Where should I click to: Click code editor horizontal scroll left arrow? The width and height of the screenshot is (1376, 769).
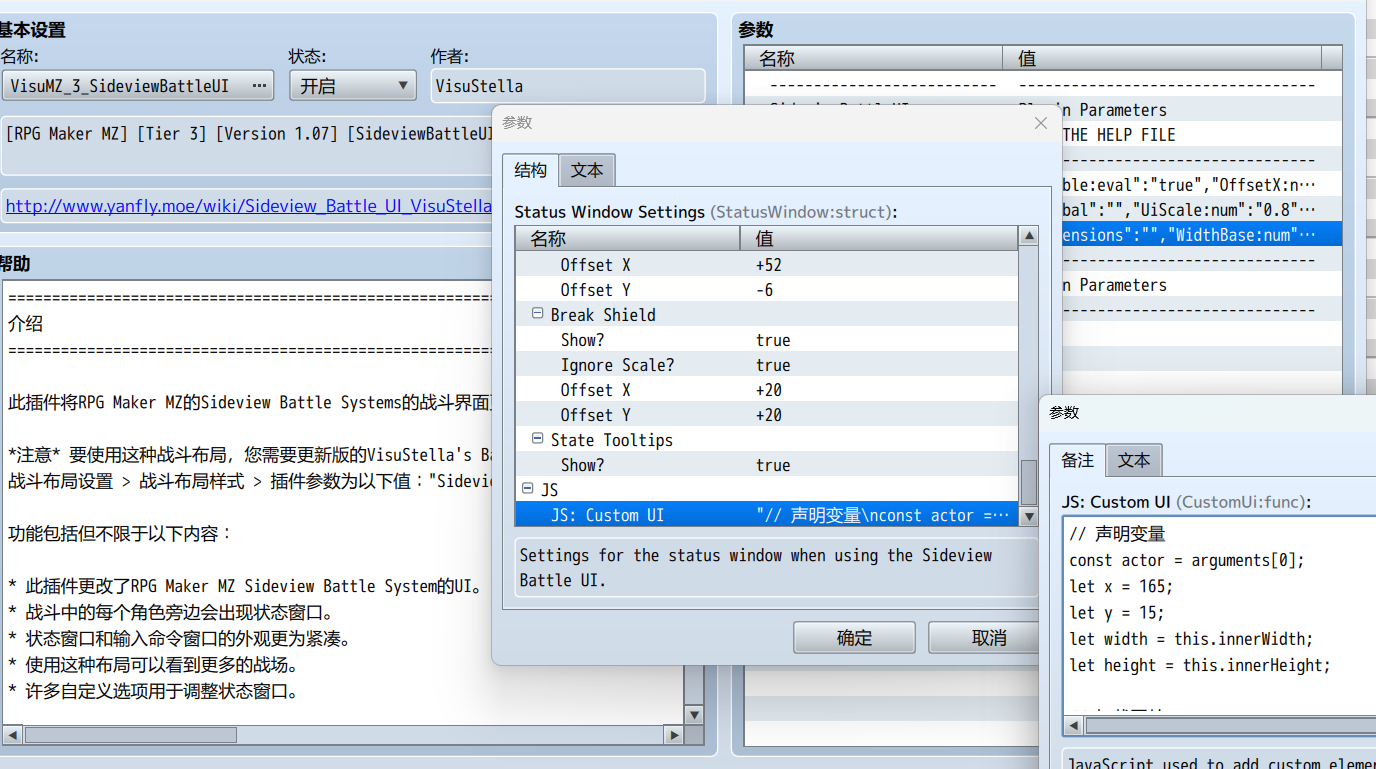point(1074,726)
